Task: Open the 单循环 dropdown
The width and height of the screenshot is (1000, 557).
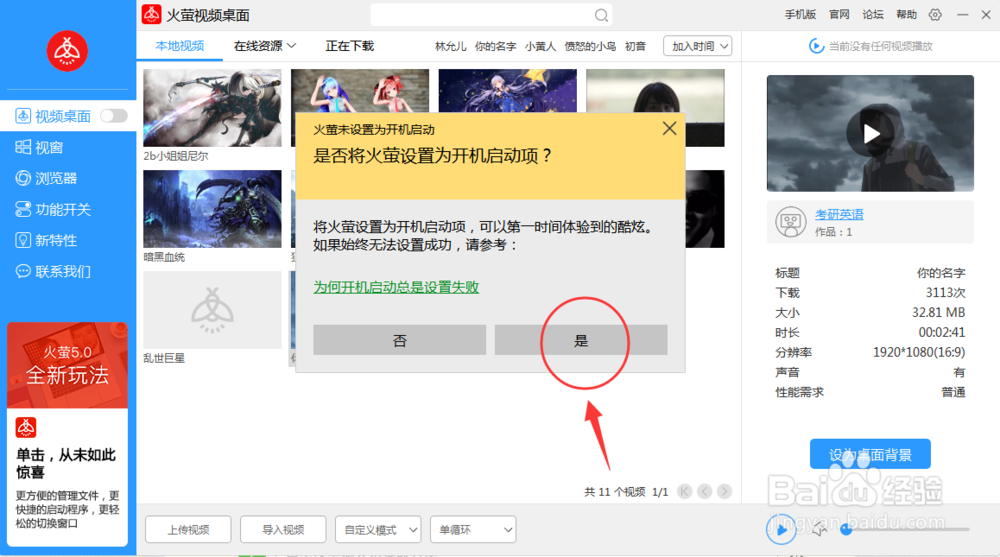Action: pos(473,530)
